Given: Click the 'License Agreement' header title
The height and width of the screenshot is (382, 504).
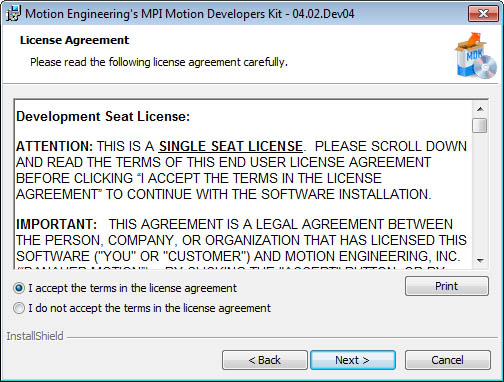Looking at the screenshot, I should [74, 40].
